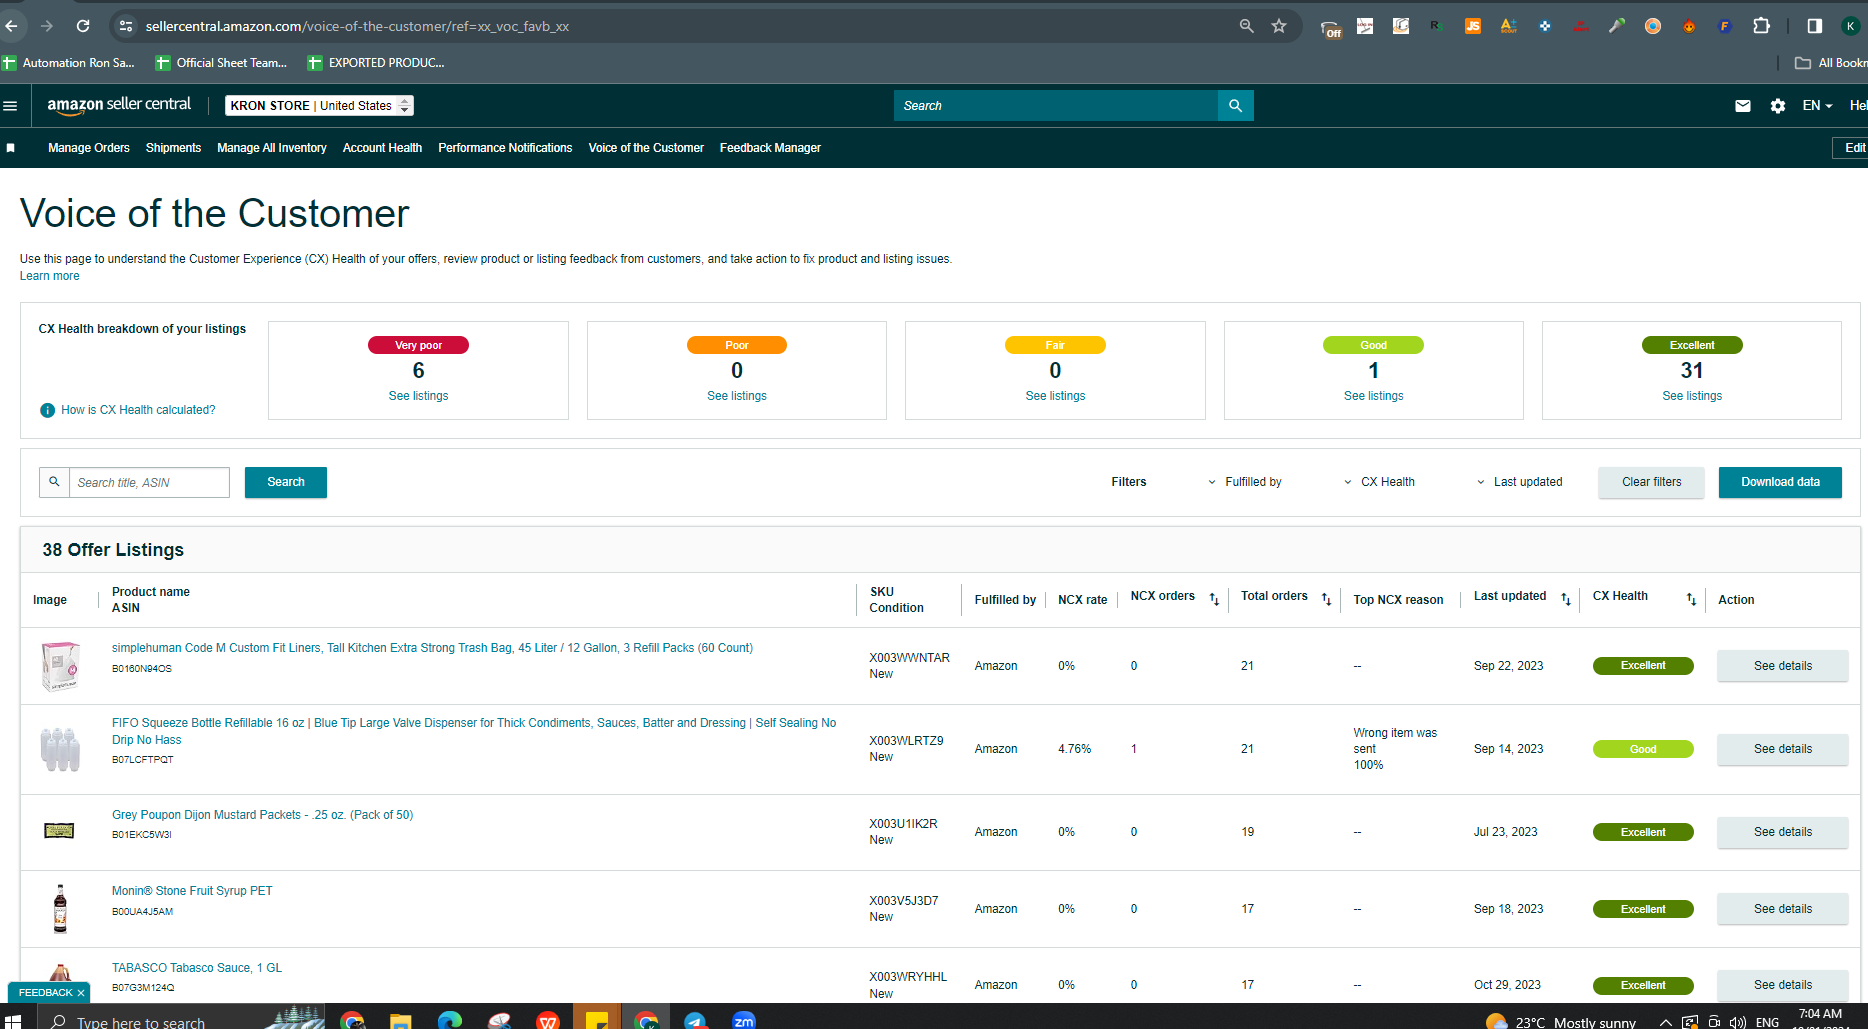Close the FEEDBACK tab with the X
Screen dimensions: 1868x1029
pos(81,993)
